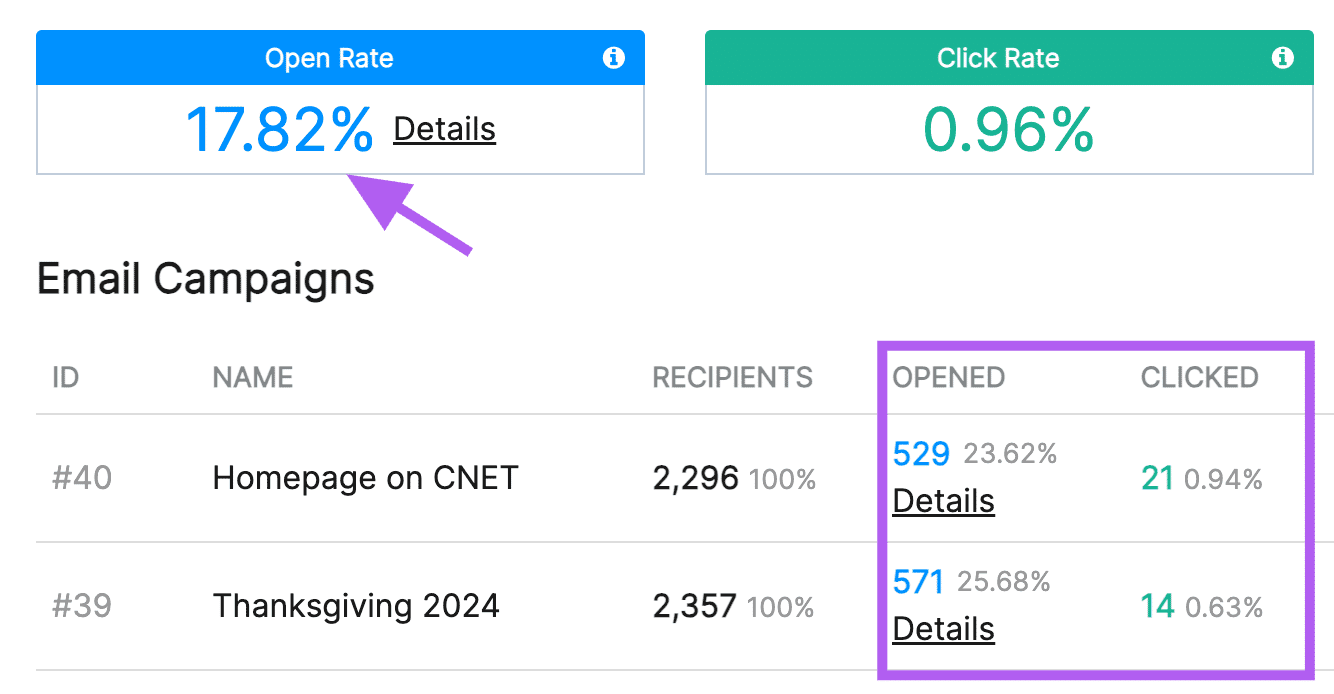Click the 14 clicked count

point(1157,607)
